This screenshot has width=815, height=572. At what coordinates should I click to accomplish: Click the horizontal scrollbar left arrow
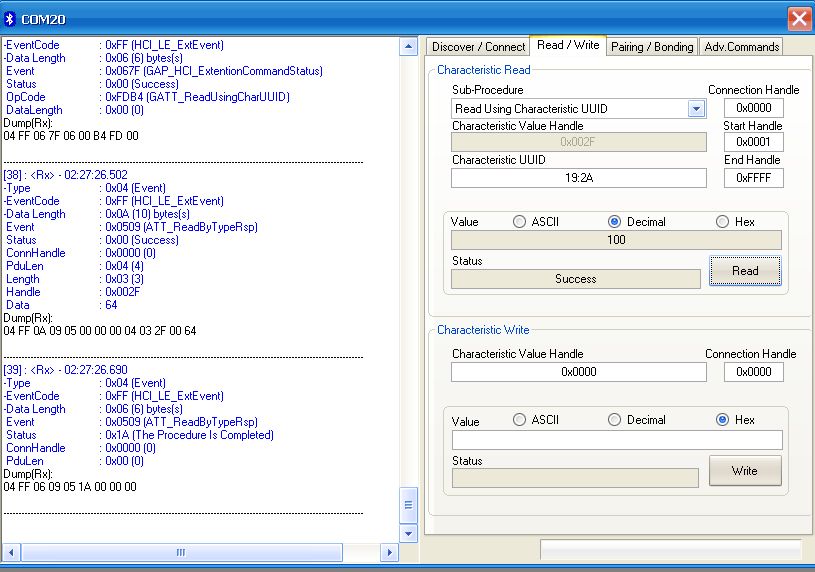(11, 552)
